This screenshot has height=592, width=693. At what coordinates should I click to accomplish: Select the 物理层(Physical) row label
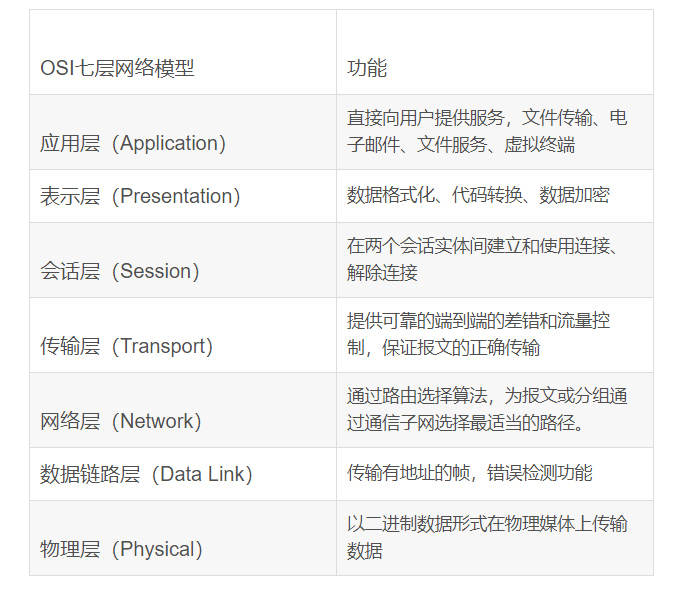(x=121, y=549)
